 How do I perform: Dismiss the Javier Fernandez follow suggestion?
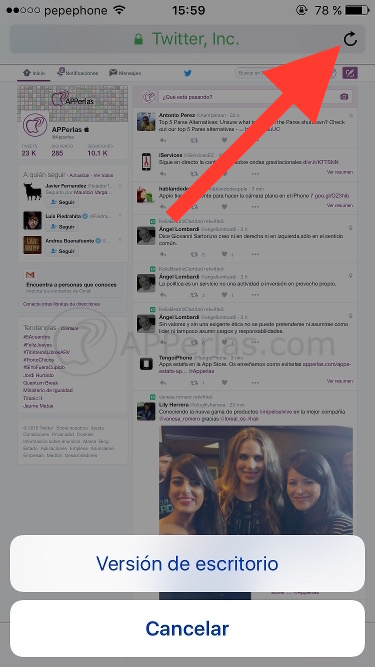pyautogui.click(x=120, y=186)
